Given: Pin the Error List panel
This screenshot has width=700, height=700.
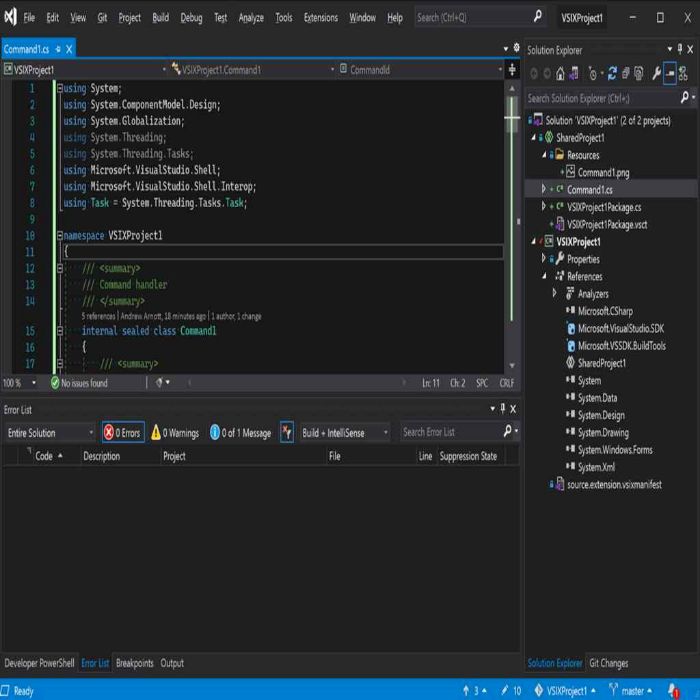Looking at the screenshot, I should click(503, 408).
